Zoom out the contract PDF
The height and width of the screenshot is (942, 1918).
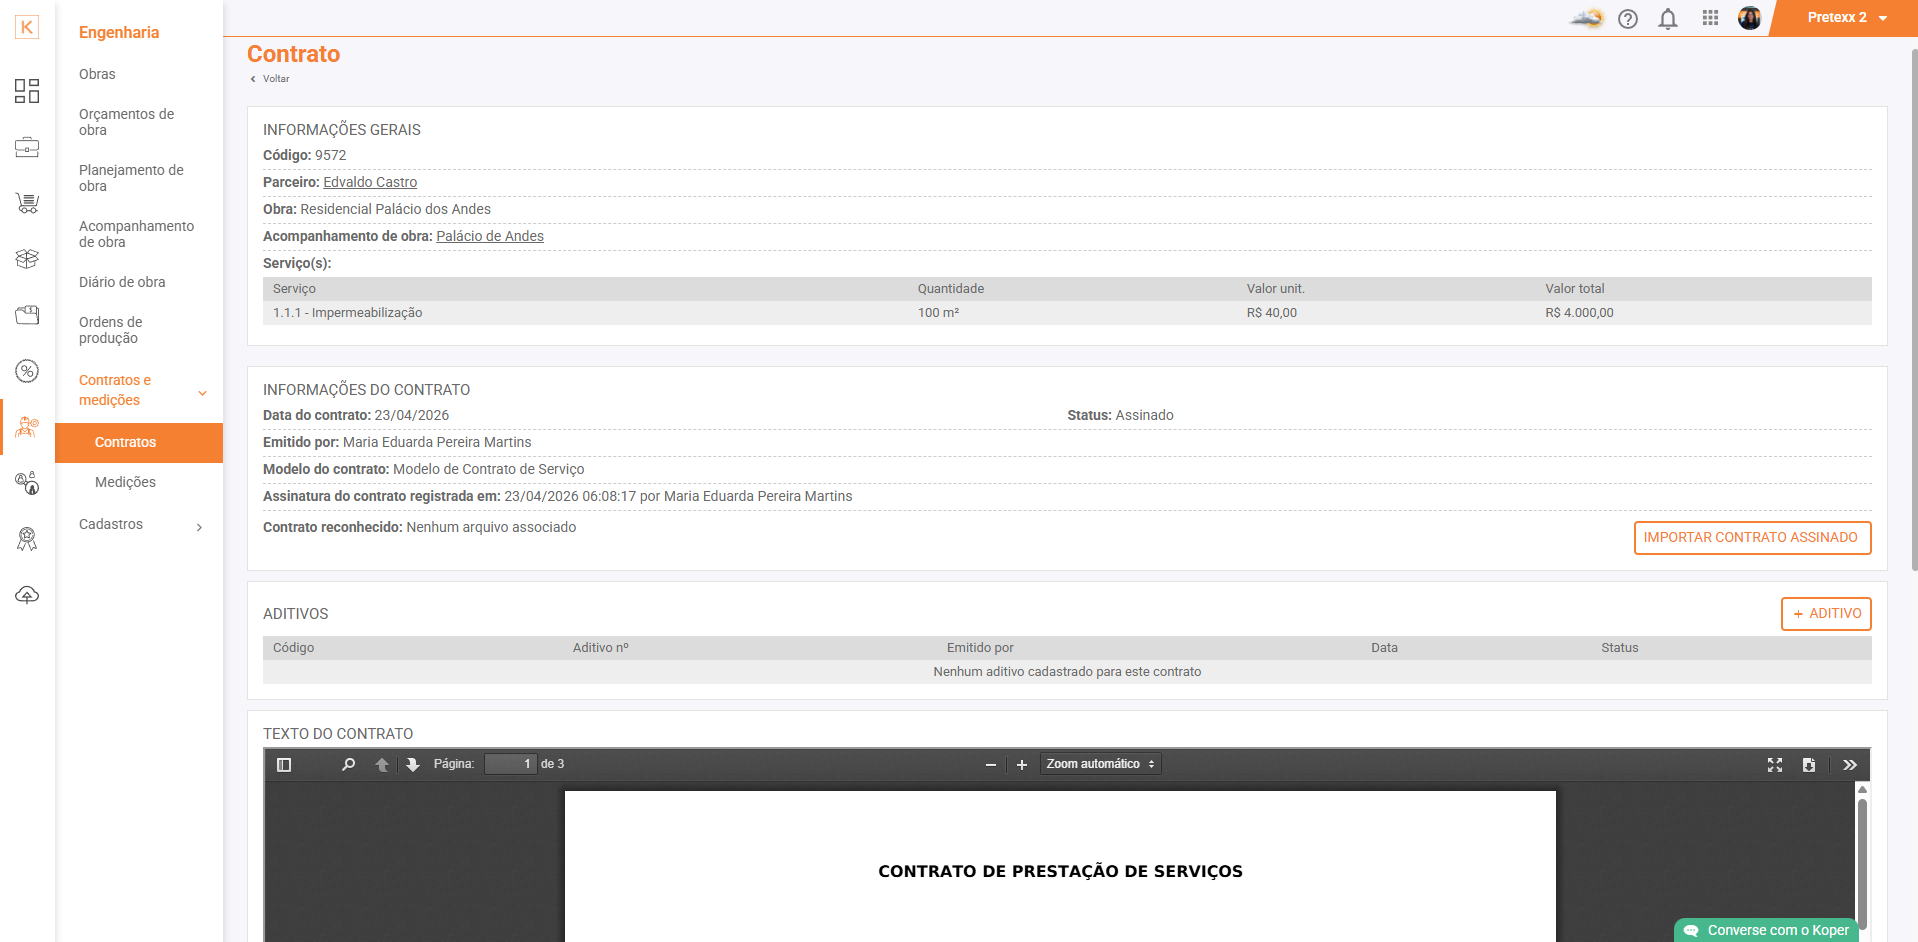tap(990, 764)
